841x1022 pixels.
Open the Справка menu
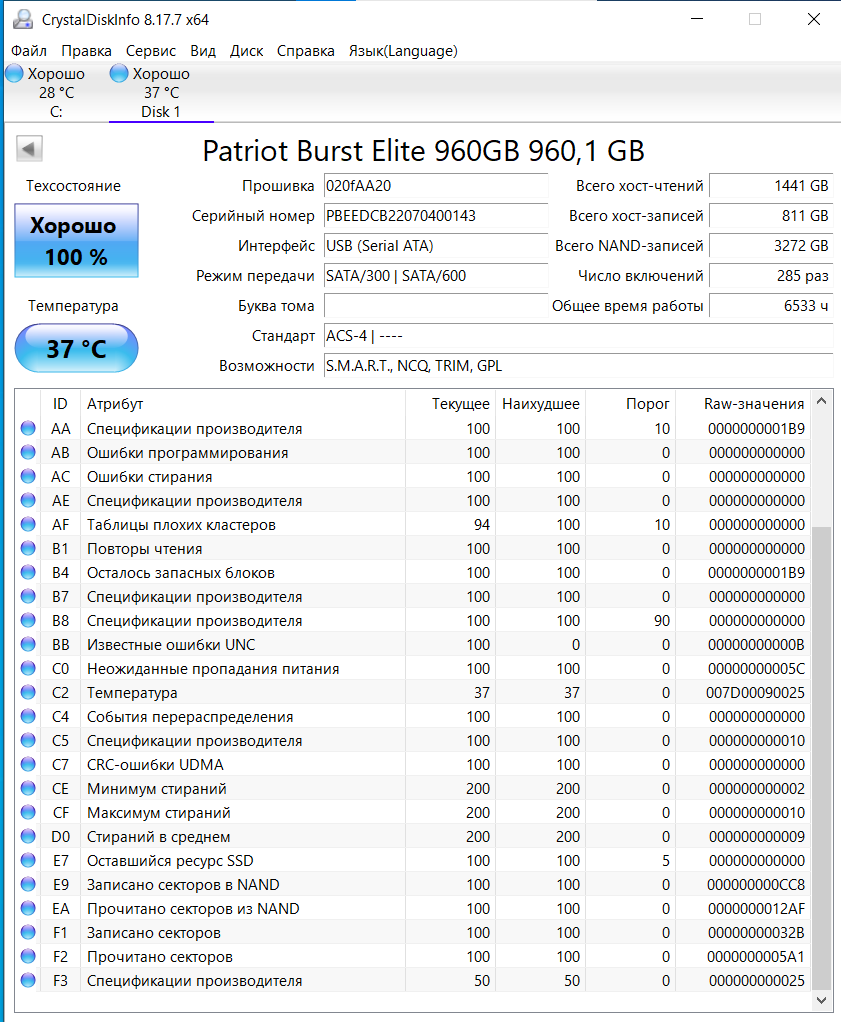(306, 51)
